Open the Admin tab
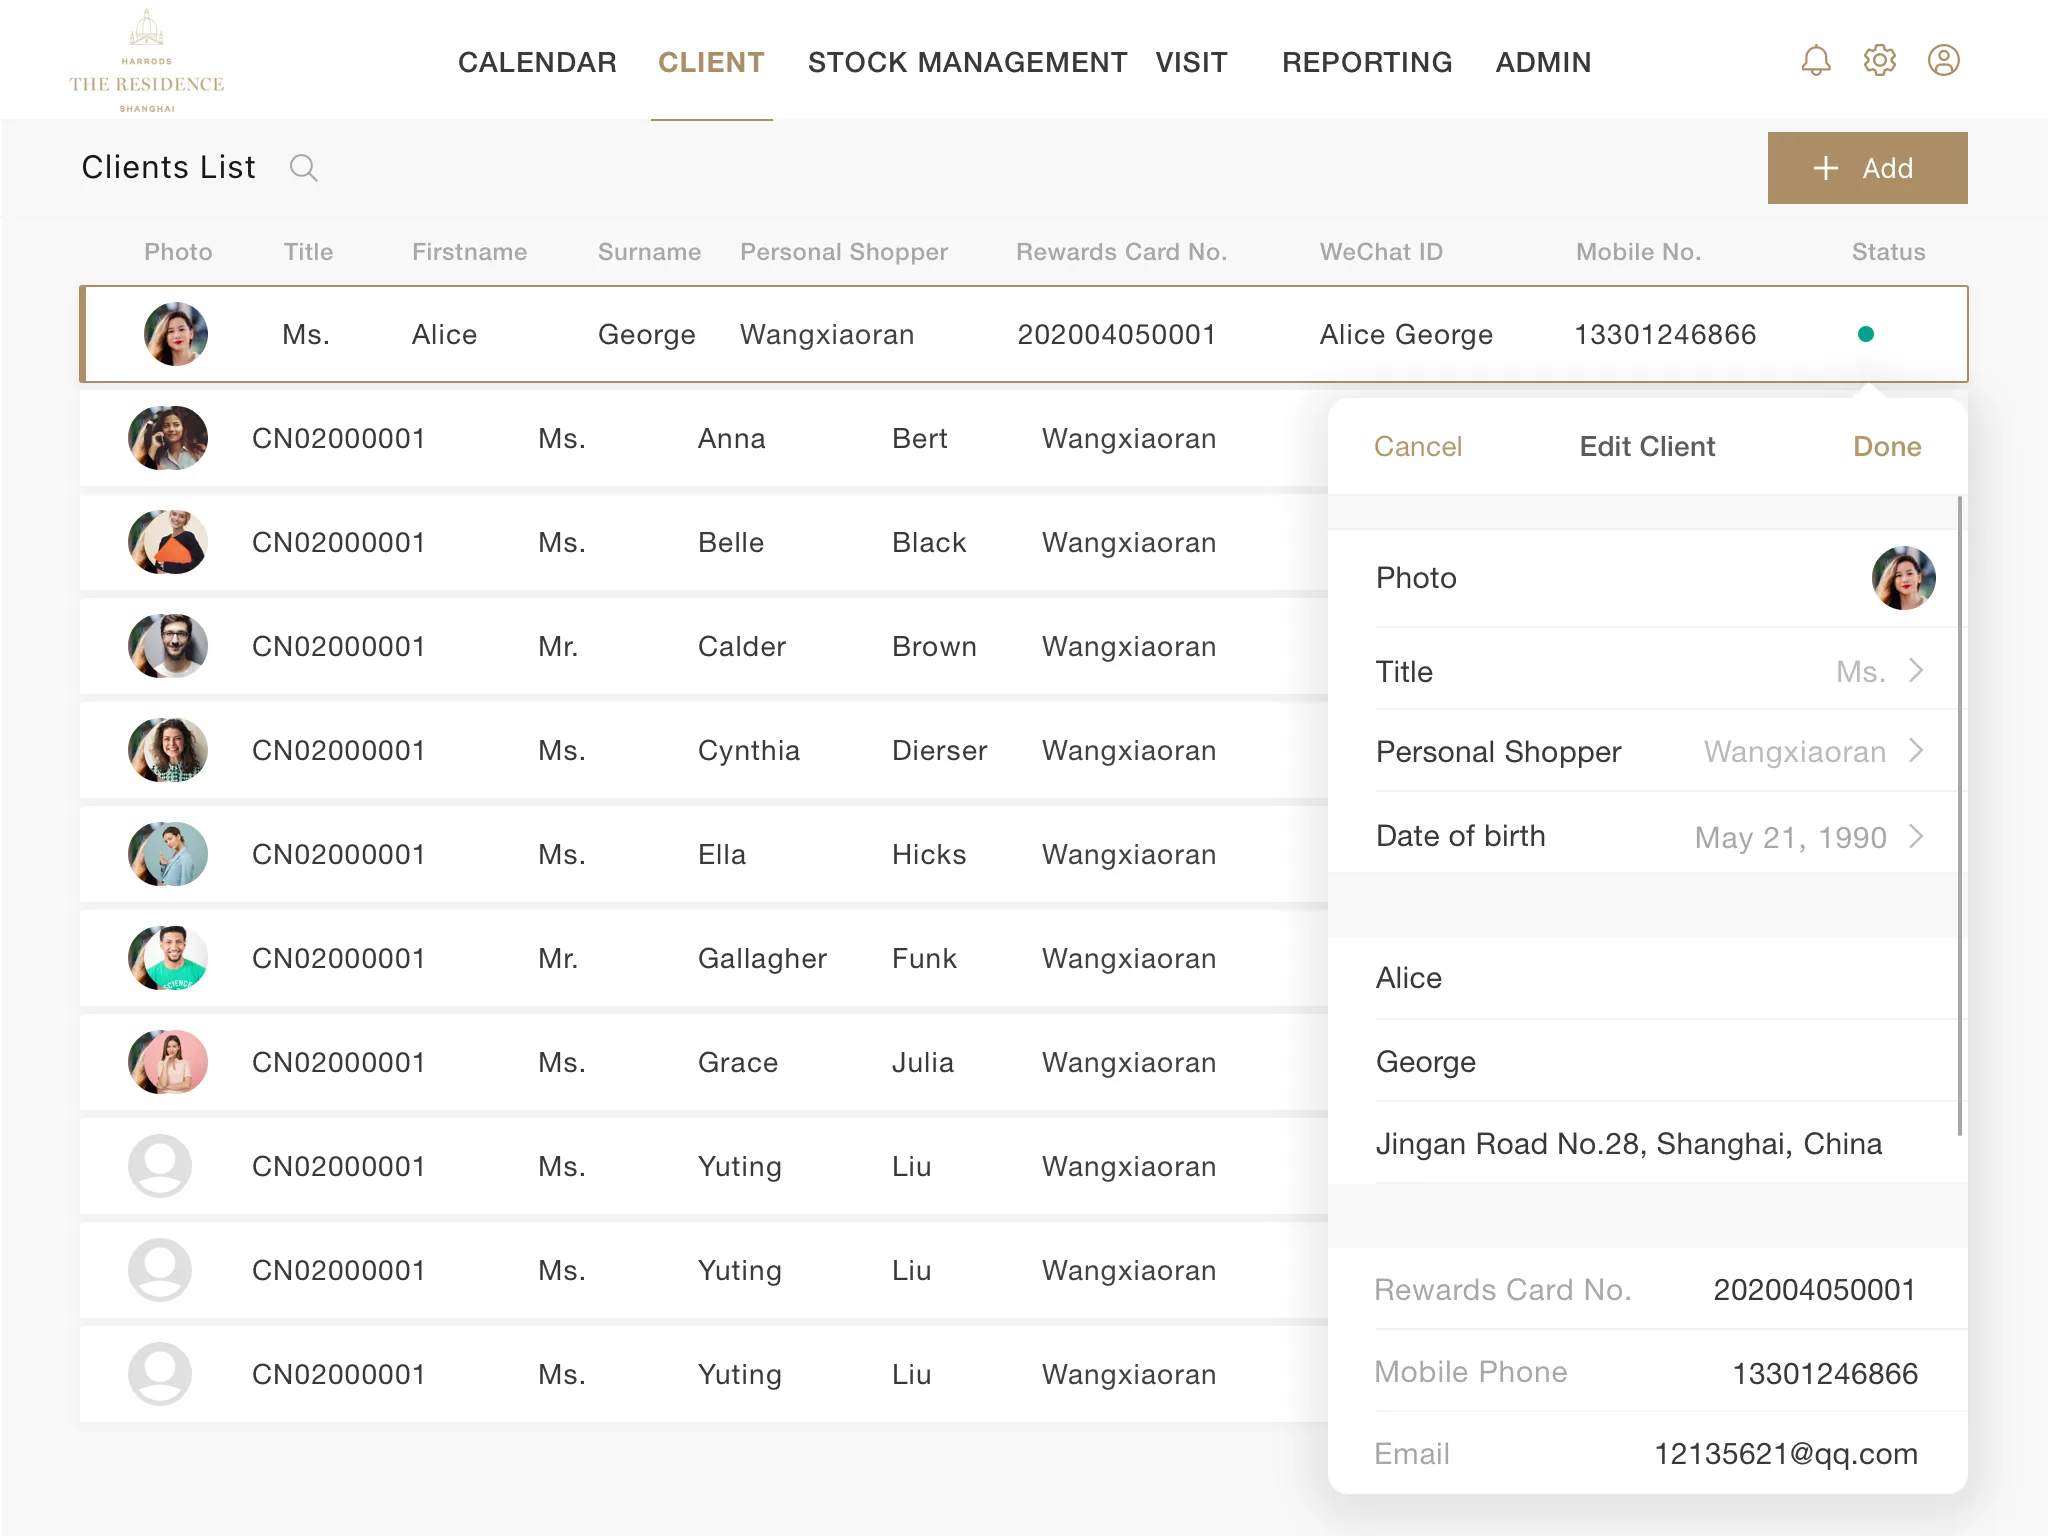 click(1543, 62)
